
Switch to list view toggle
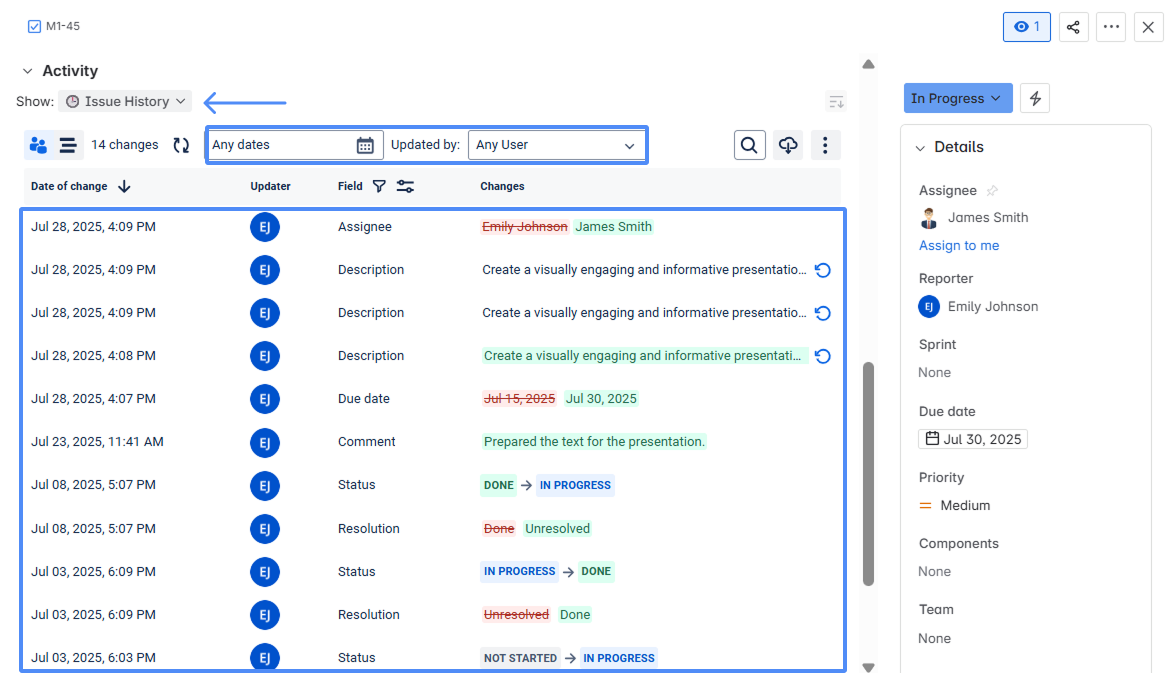(x=68, y=145)
